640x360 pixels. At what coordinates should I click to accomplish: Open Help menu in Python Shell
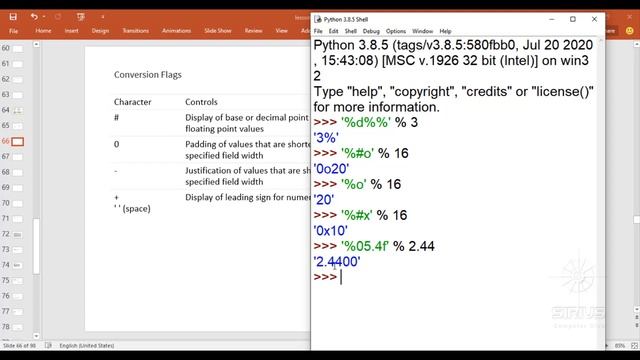pos(445,31)
